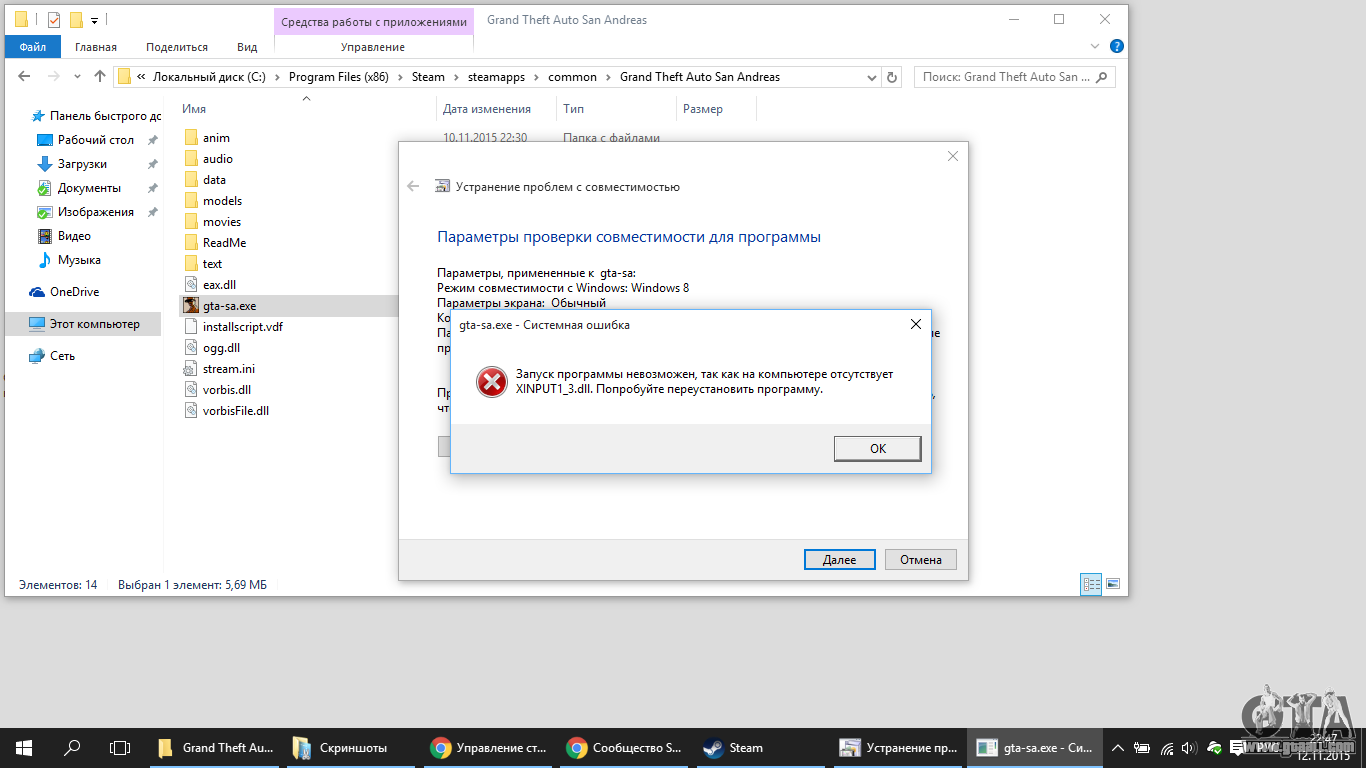The width and height of the screenshot is (1366, 768).
Task: Switch to large icons view in status bar
Action: [1112, 584]
